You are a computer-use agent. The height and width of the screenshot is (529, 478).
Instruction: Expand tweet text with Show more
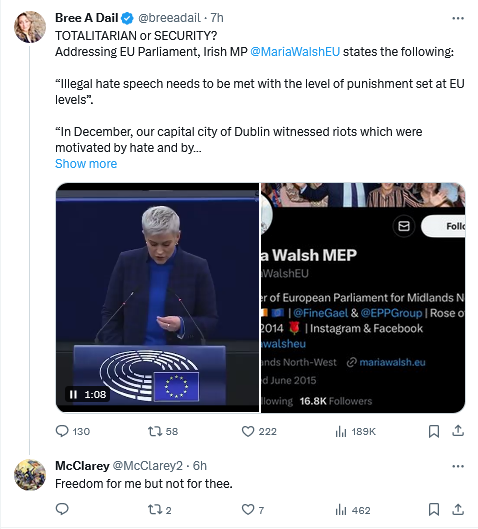86,164
